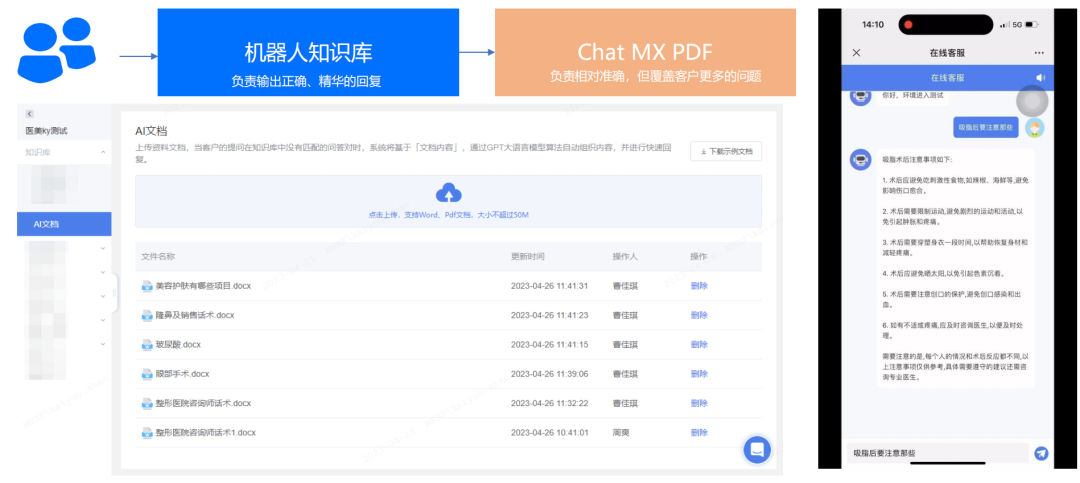Click the Chat MX PDF orange box

[645, 52]
